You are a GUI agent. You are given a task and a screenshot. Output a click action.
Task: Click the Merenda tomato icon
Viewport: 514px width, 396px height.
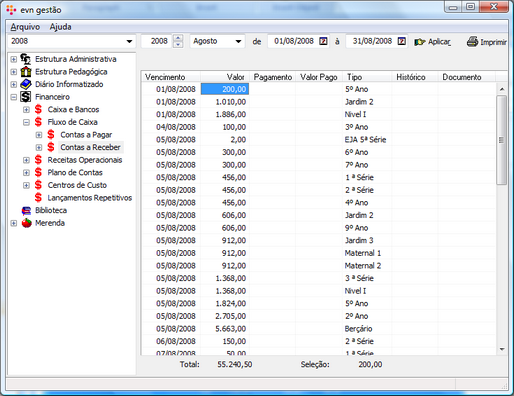pyautogui.click(x=26, y=223)
